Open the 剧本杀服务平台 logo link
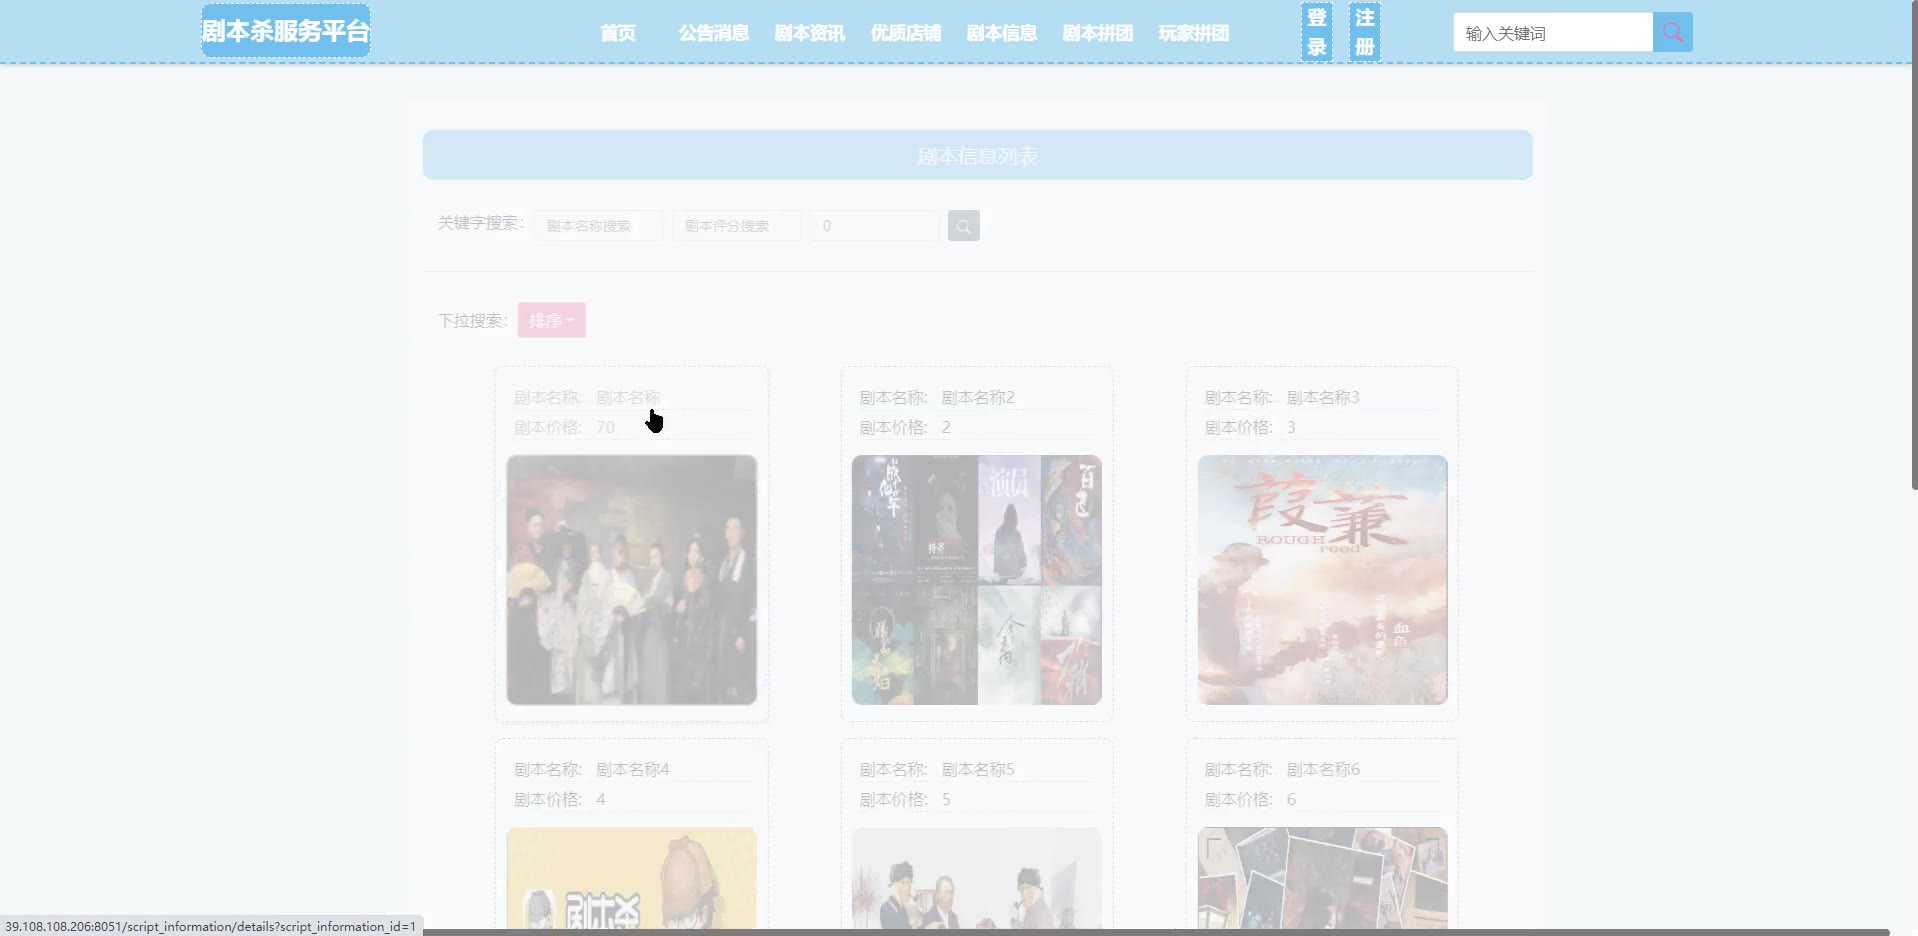The width and height of the screenshot is (1918, 936). pyautogui.click(x=286, y=31)
